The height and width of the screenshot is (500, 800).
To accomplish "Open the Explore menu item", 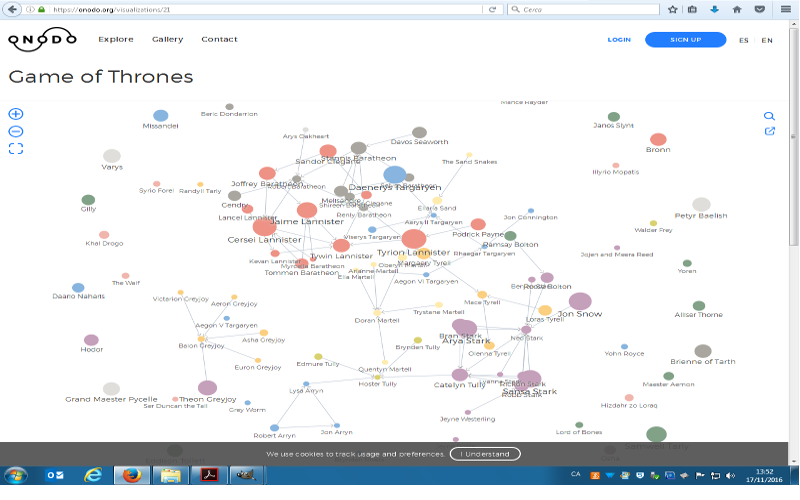I will point(116,40).
